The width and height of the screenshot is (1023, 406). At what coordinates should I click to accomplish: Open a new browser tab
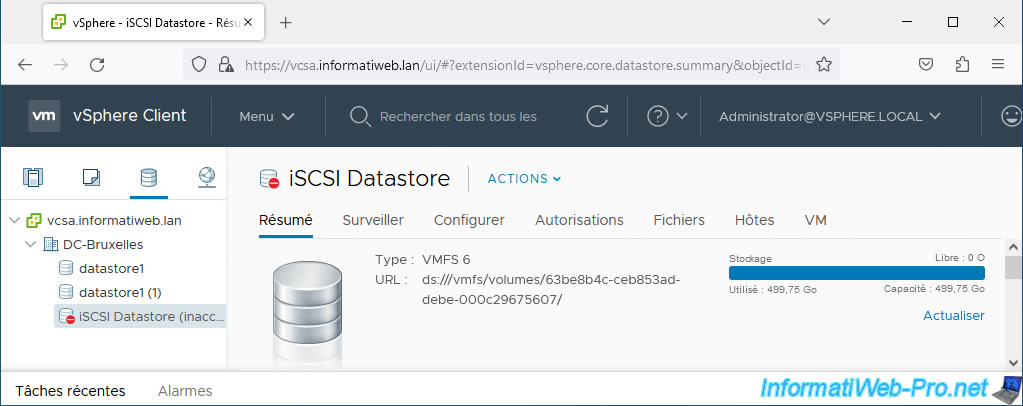tap(285, 22)
